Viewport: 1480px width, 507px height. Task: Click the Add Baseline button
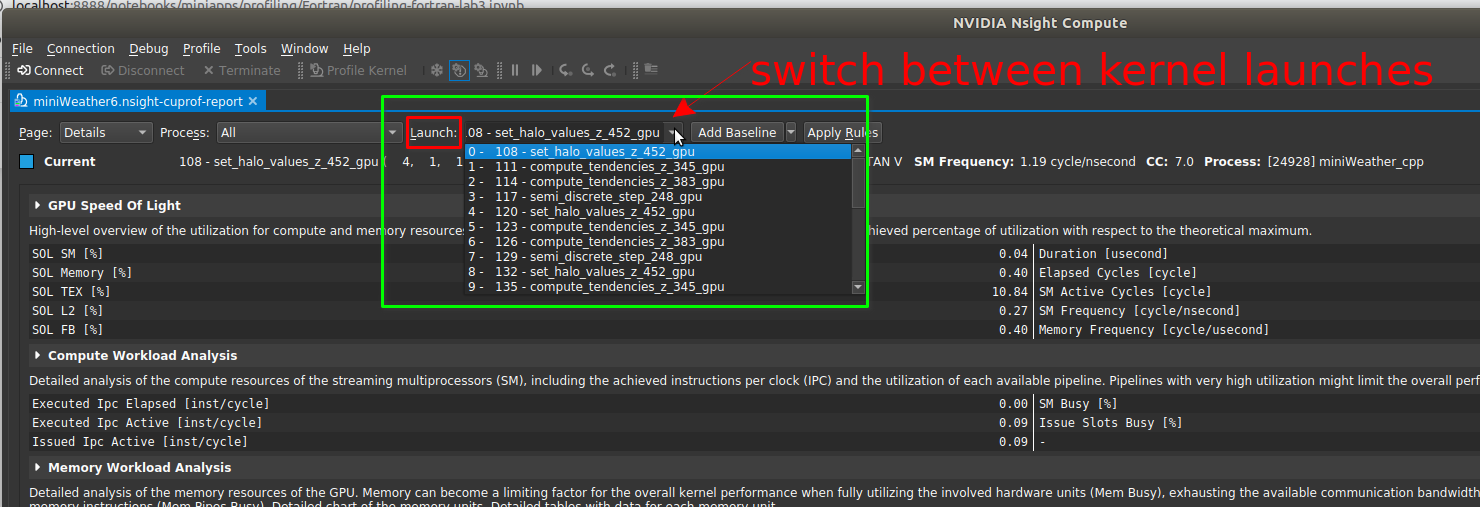pyautogui.click(x=736, y=132)
